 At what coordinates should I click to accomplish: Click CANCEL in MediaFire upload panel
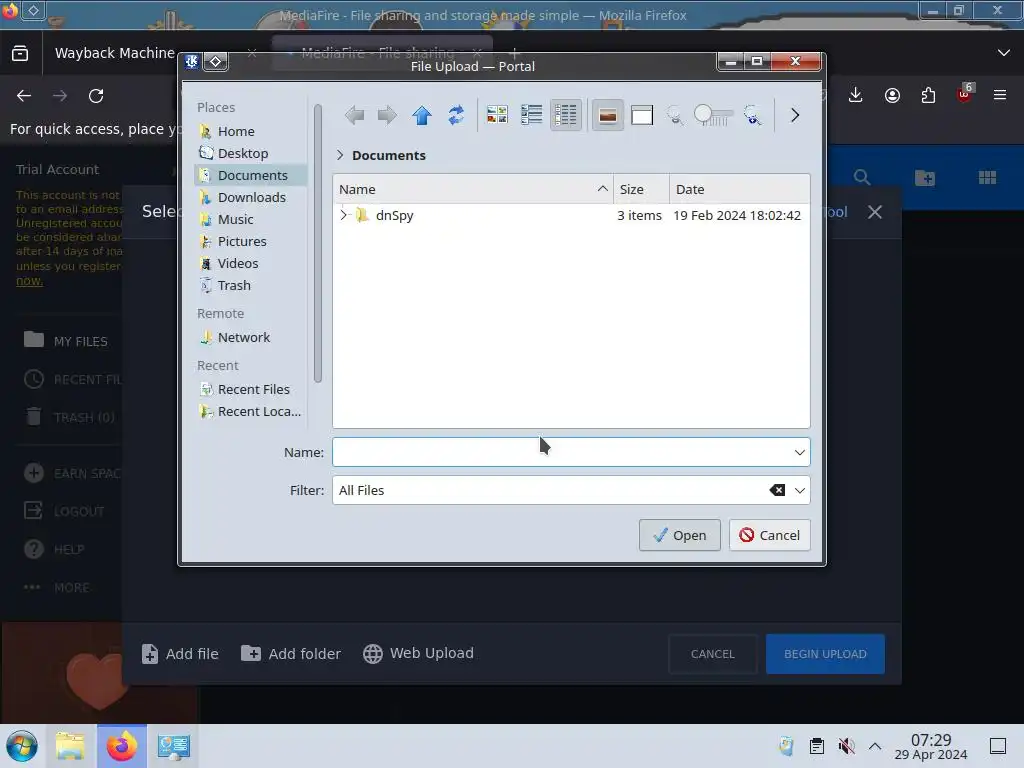(x=712, y=654)
